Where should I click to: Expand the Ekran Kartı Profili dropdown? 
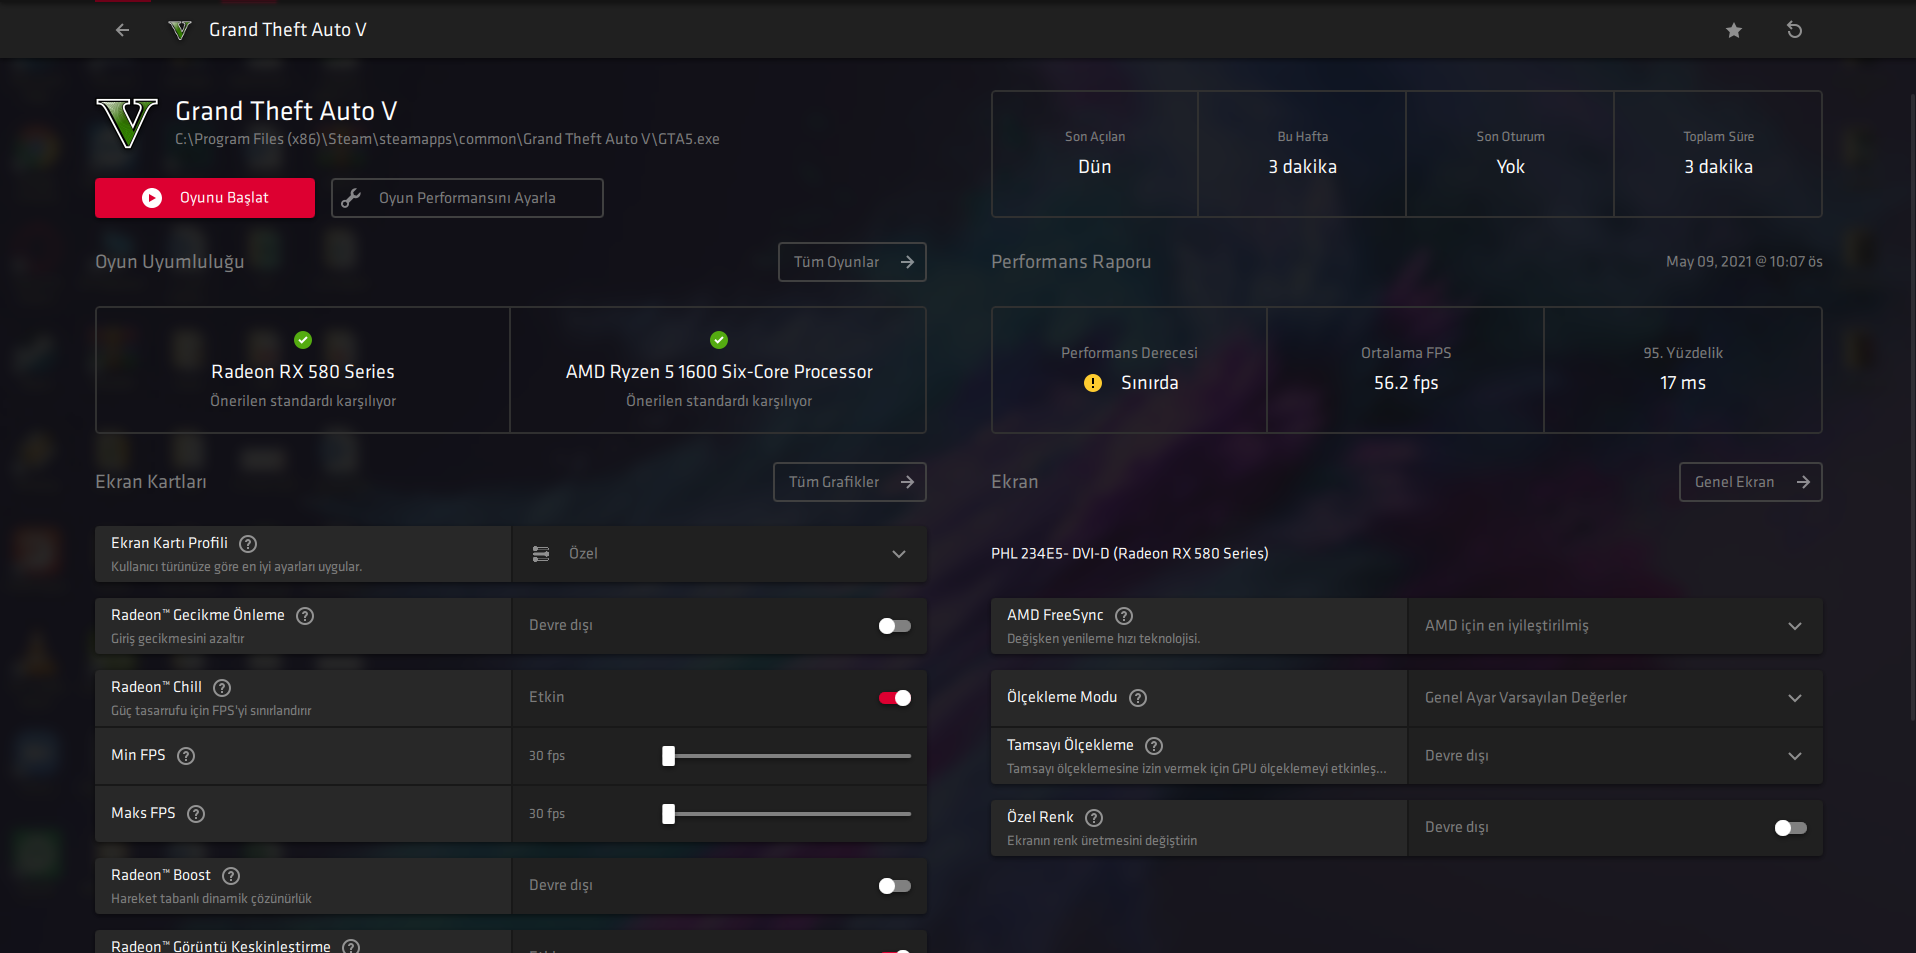click(719, 554)
